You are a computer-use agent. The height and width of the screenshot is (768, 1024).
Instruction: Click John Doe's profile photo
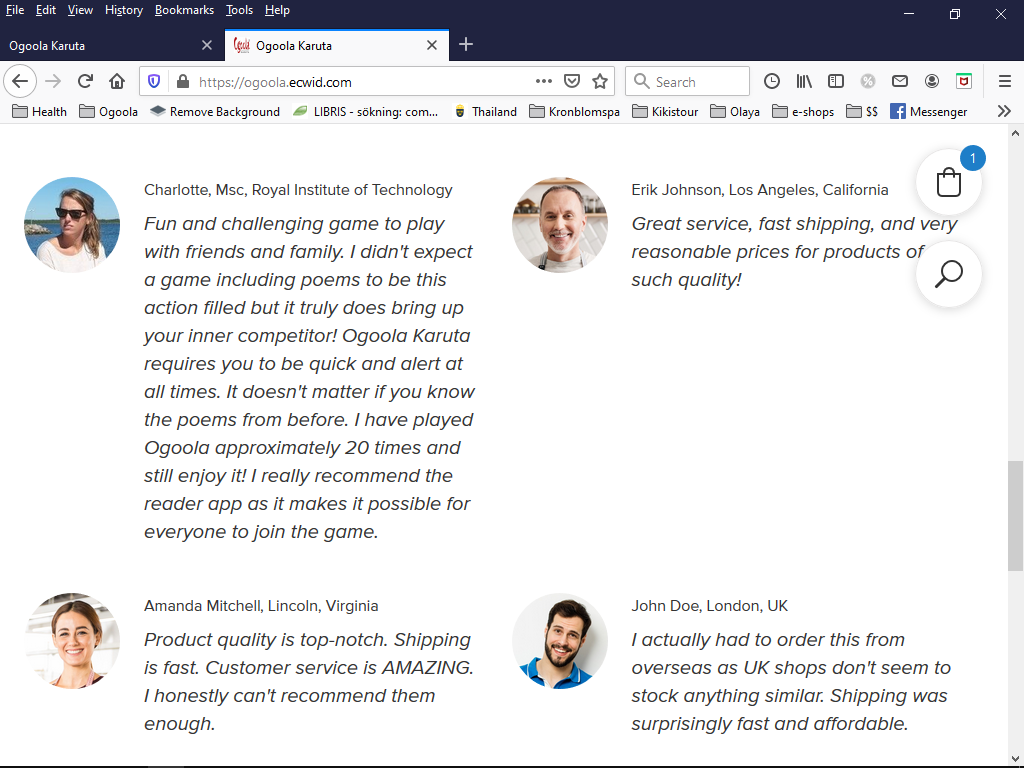(560, 641)
